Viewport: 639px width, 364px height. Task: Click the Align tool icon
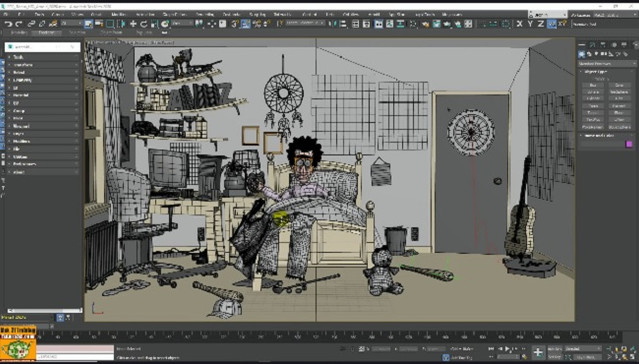tap(343, 24)
